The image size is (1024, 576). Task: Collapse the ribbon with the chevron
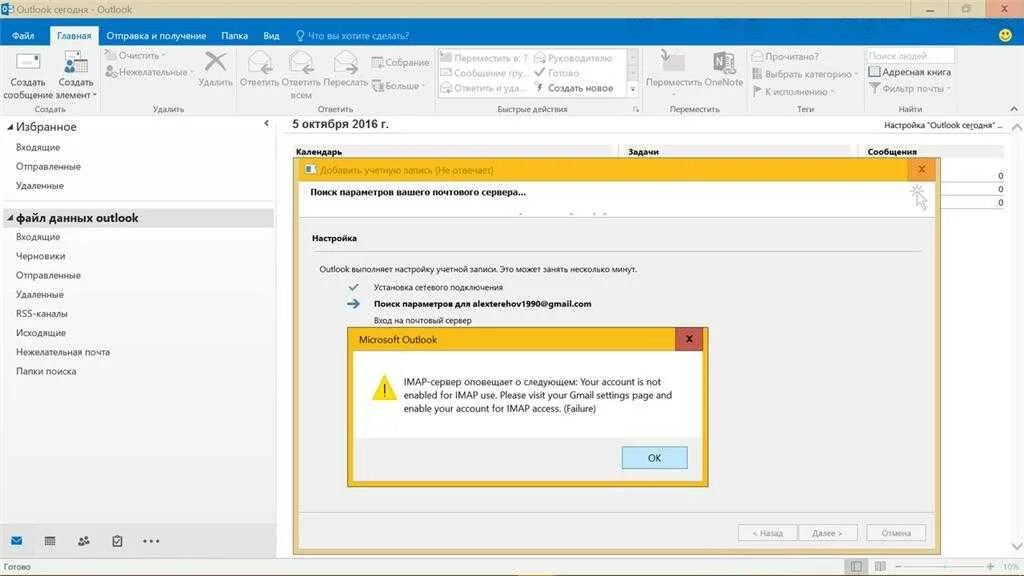click(x=1014, y=108)
